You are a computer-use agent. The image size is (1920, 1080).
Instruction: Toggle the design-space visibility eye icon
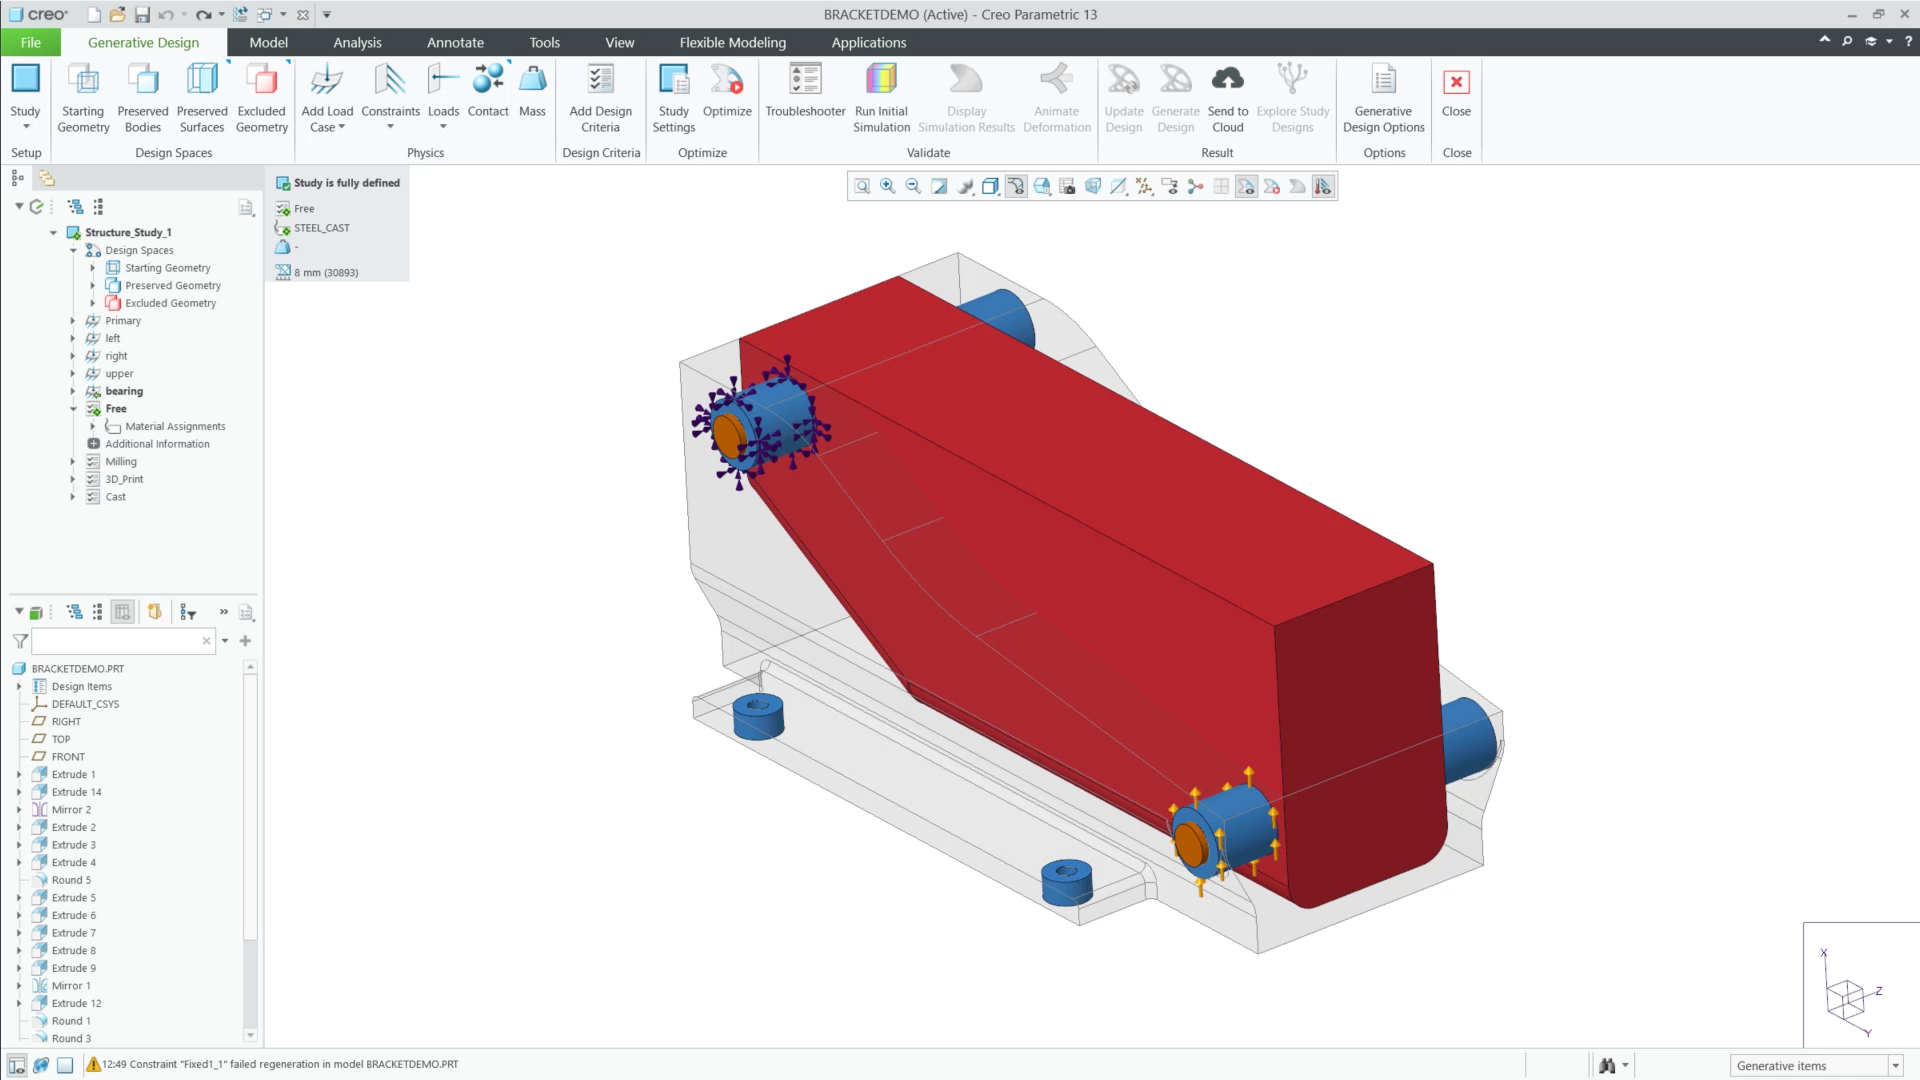point(1246,186)
